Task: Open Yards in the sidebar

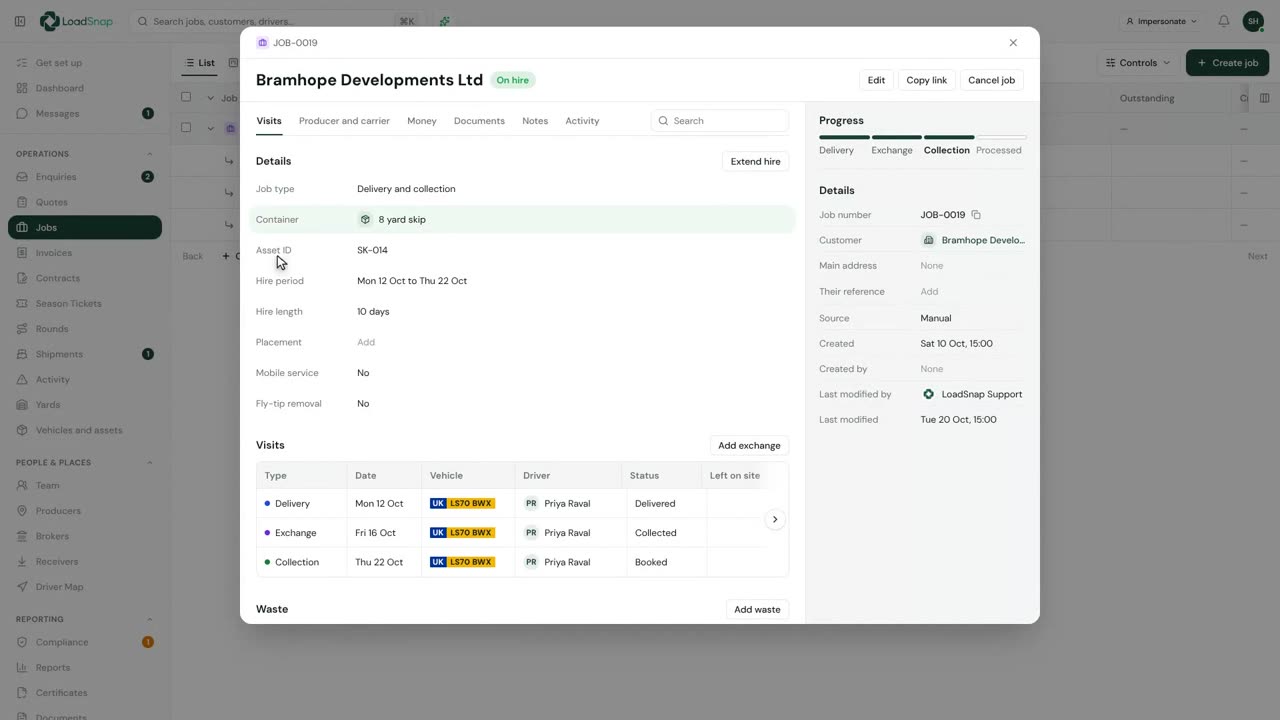Action: pyautogui.click(x=85, y=405)
